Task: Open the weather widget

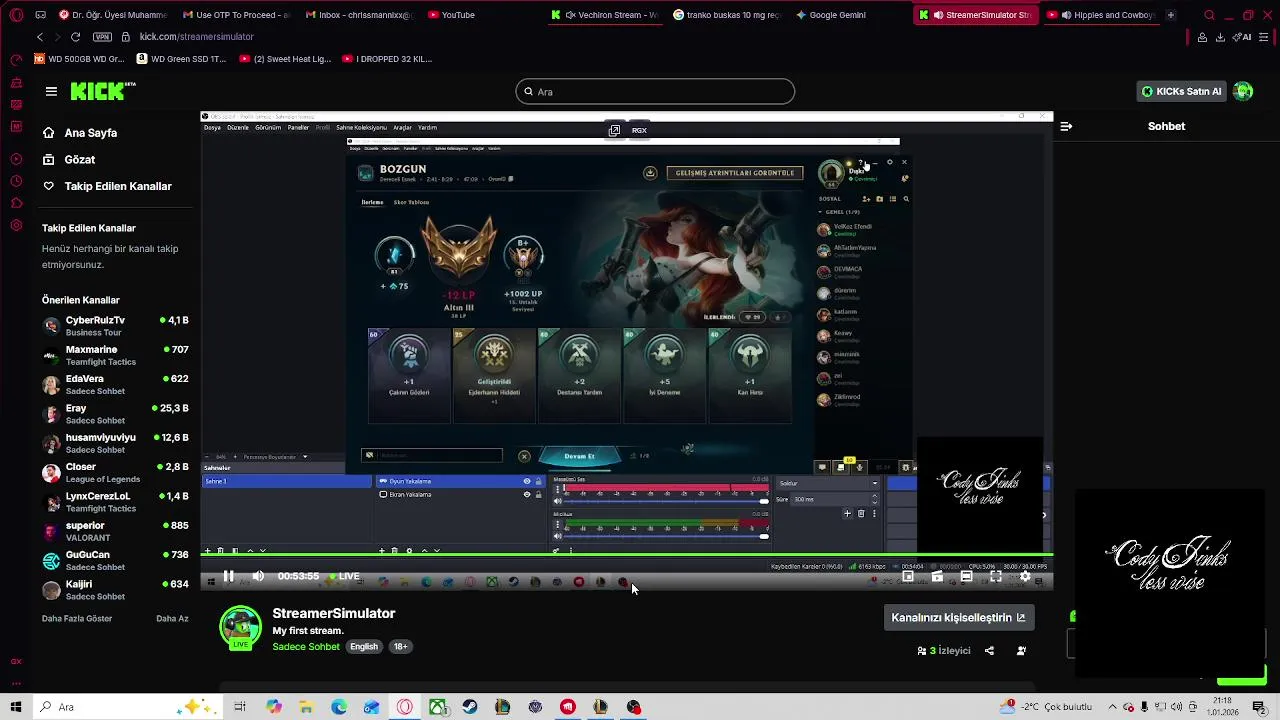Action: click(x=1046, y=707)
